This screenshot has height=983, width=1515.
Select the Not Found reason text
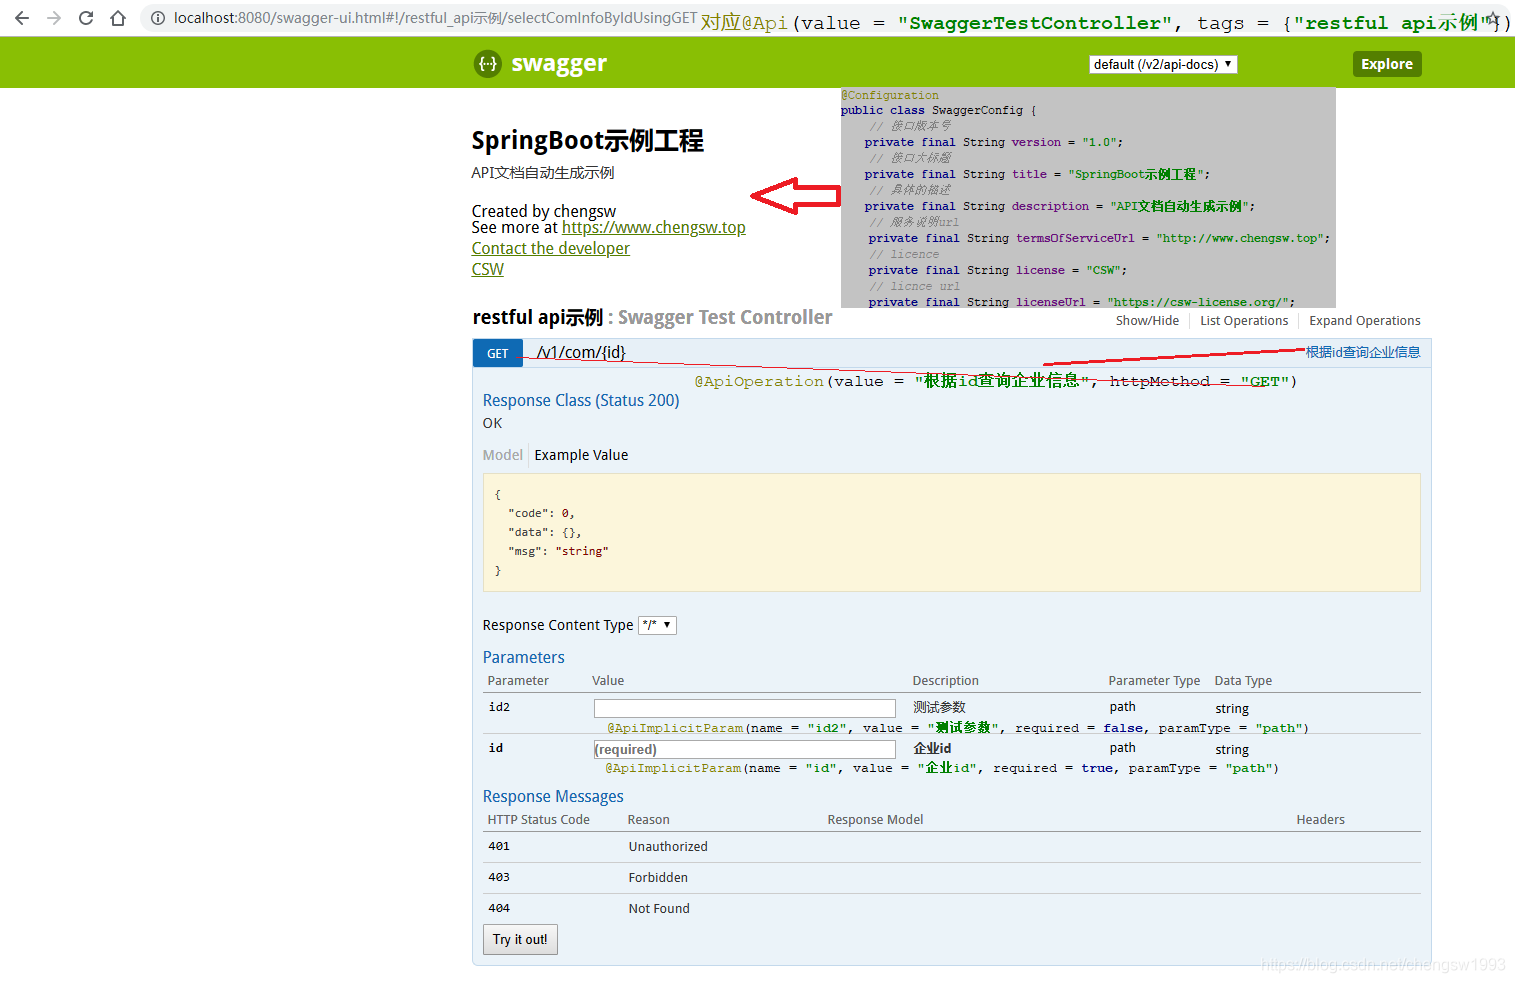point(659,909)
